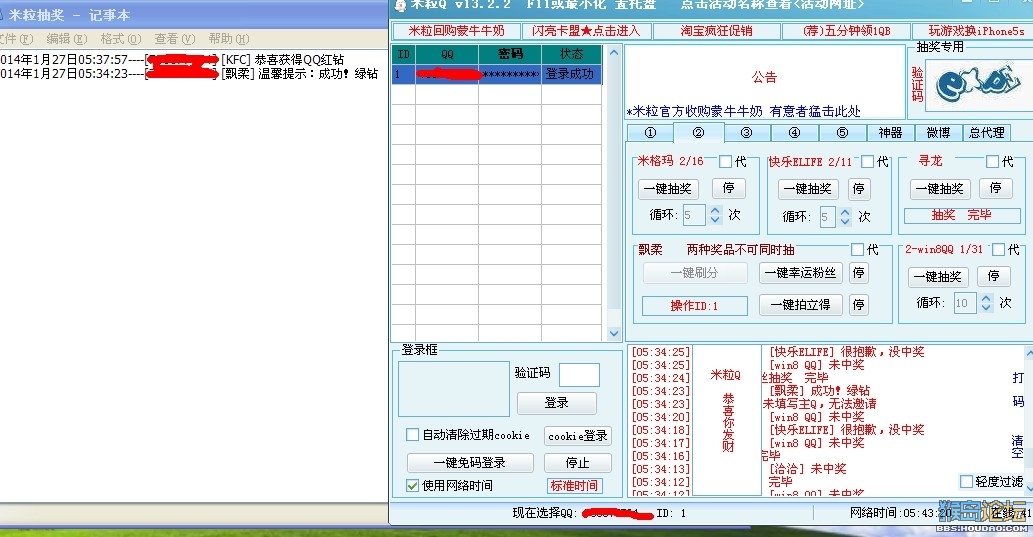Click 停 in the 快乐ELIFE group
This screenshot has width=1033, height=537.
tap(859, 189)
